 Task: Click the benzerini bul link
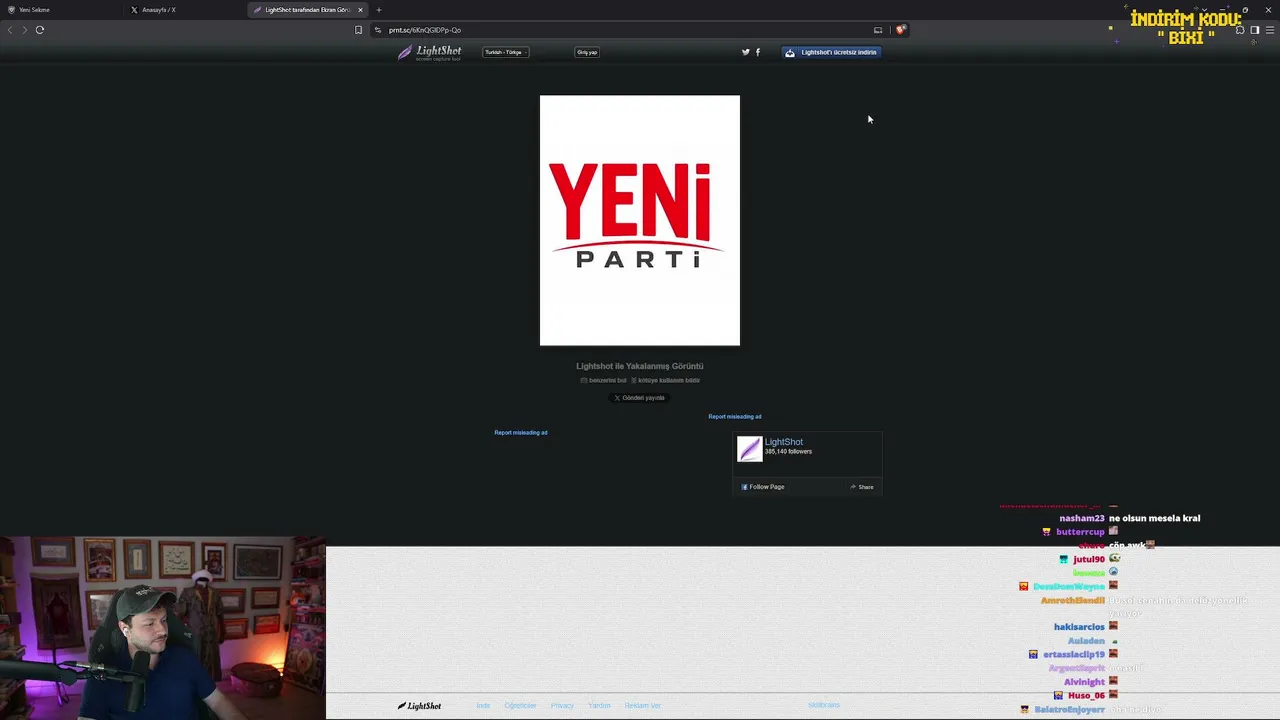(604, 380)
